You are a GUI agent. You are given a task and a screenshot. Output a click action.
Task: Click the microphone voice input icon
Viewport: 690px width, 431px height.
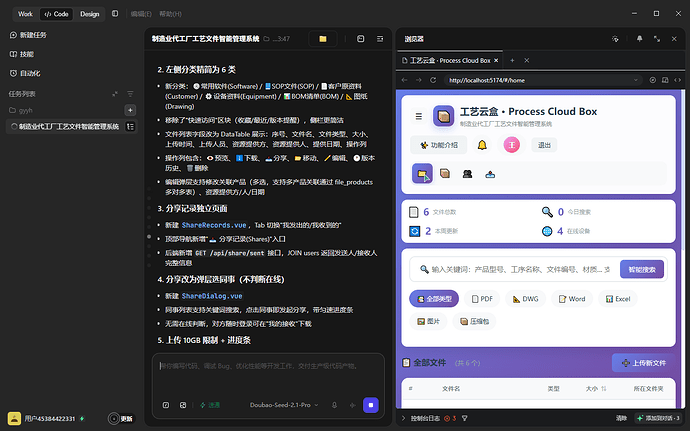[x=334, y=405]
